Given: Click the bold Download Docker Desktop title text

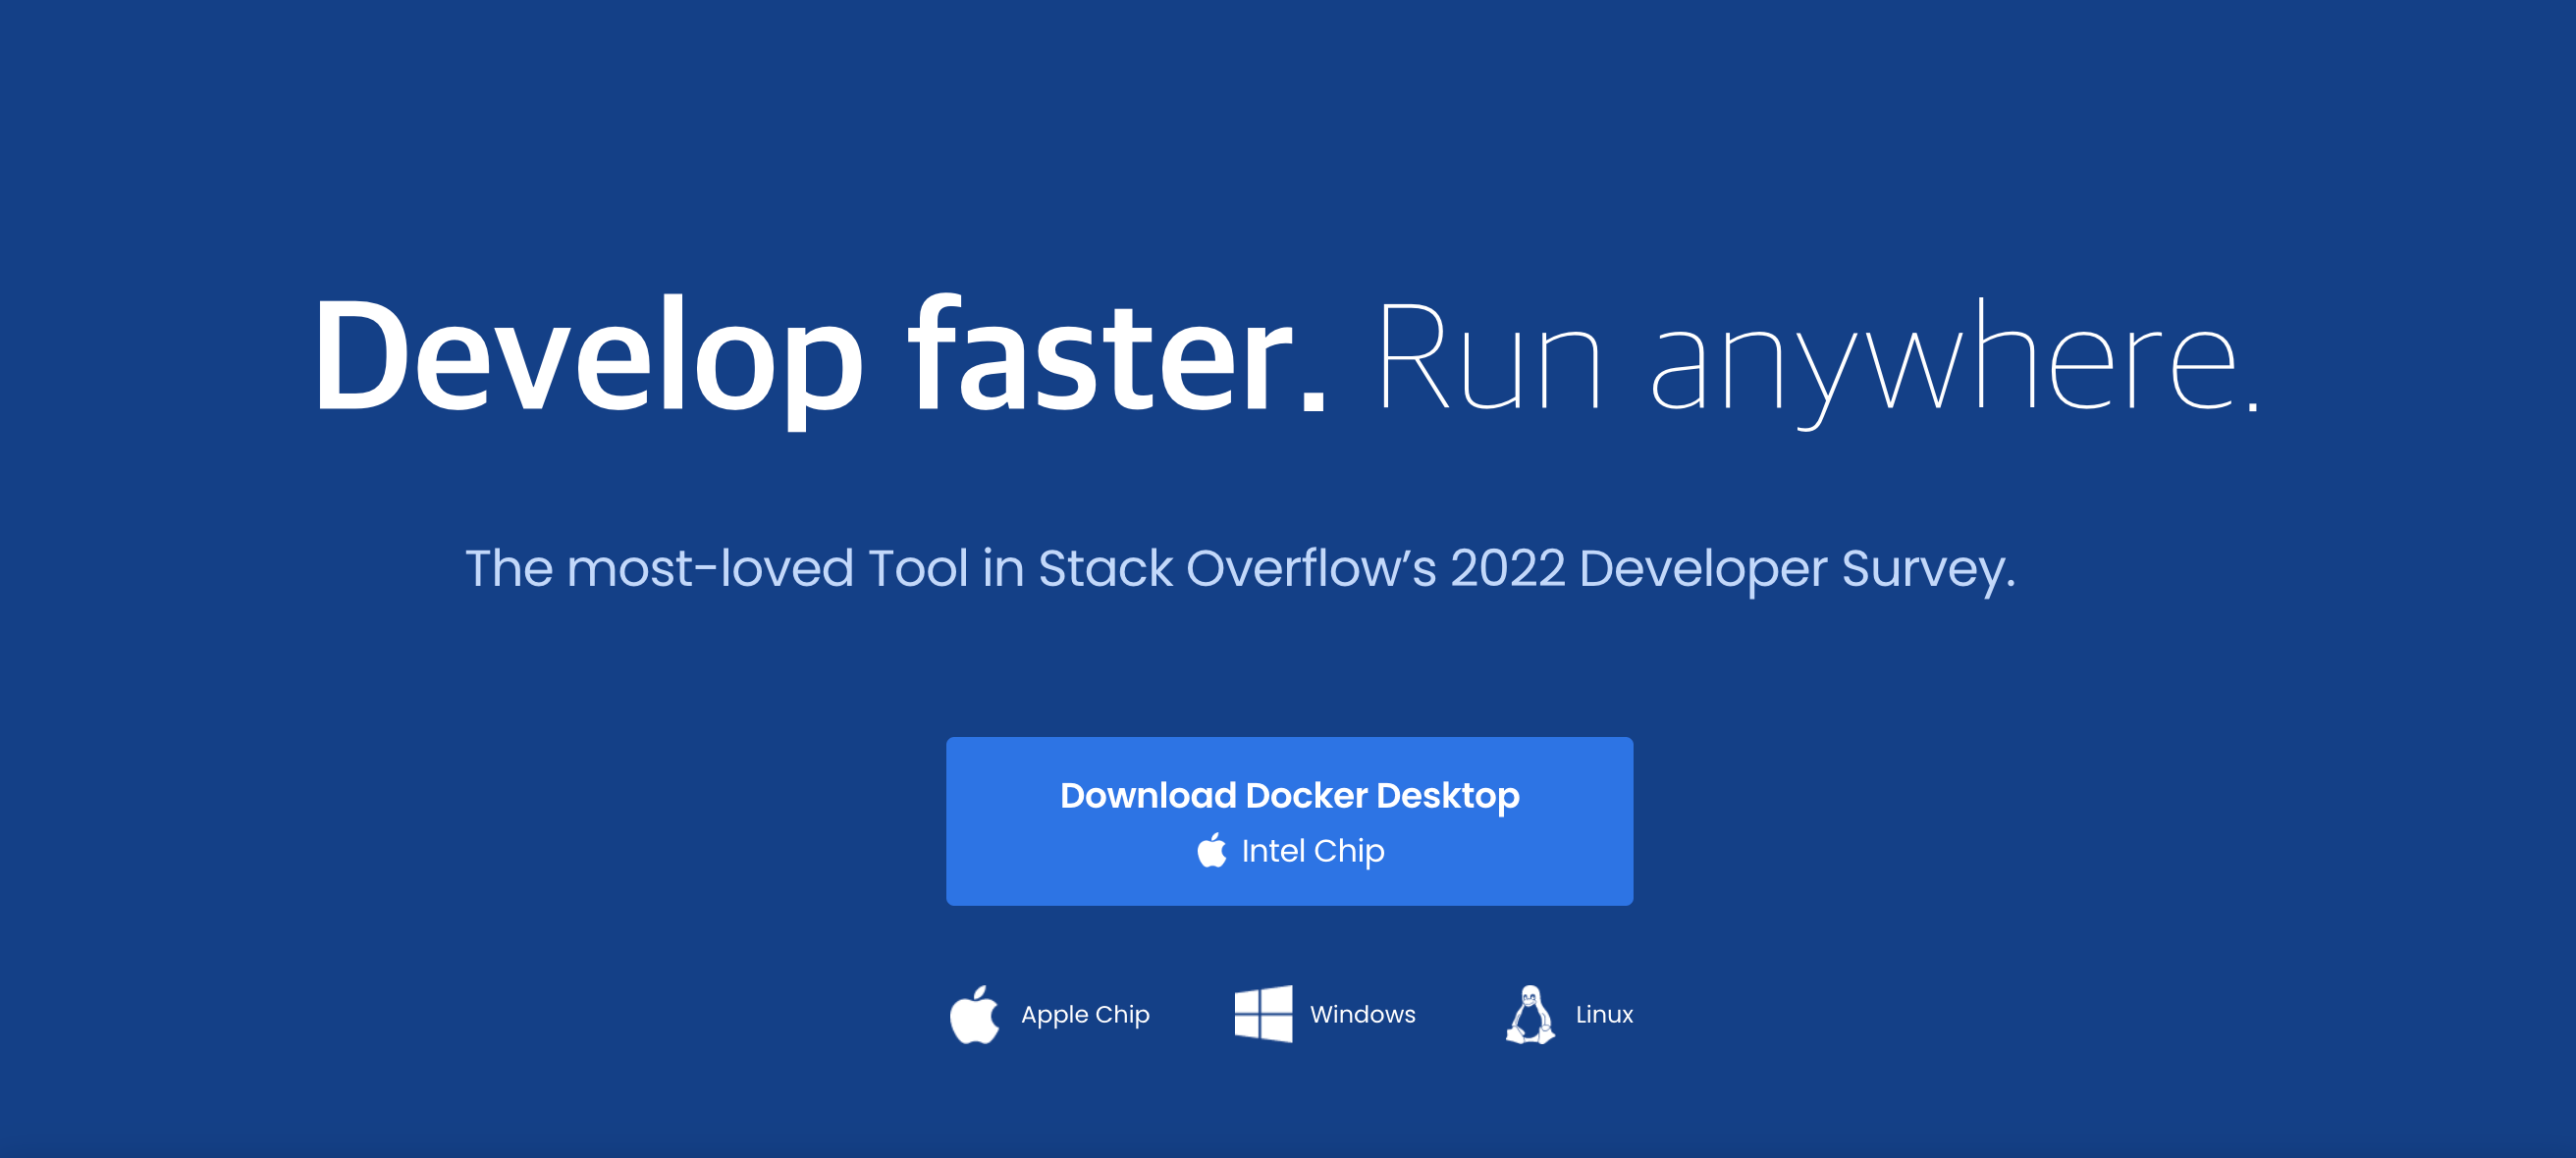Looking at the screenshot, I should tap(1289, 795).
